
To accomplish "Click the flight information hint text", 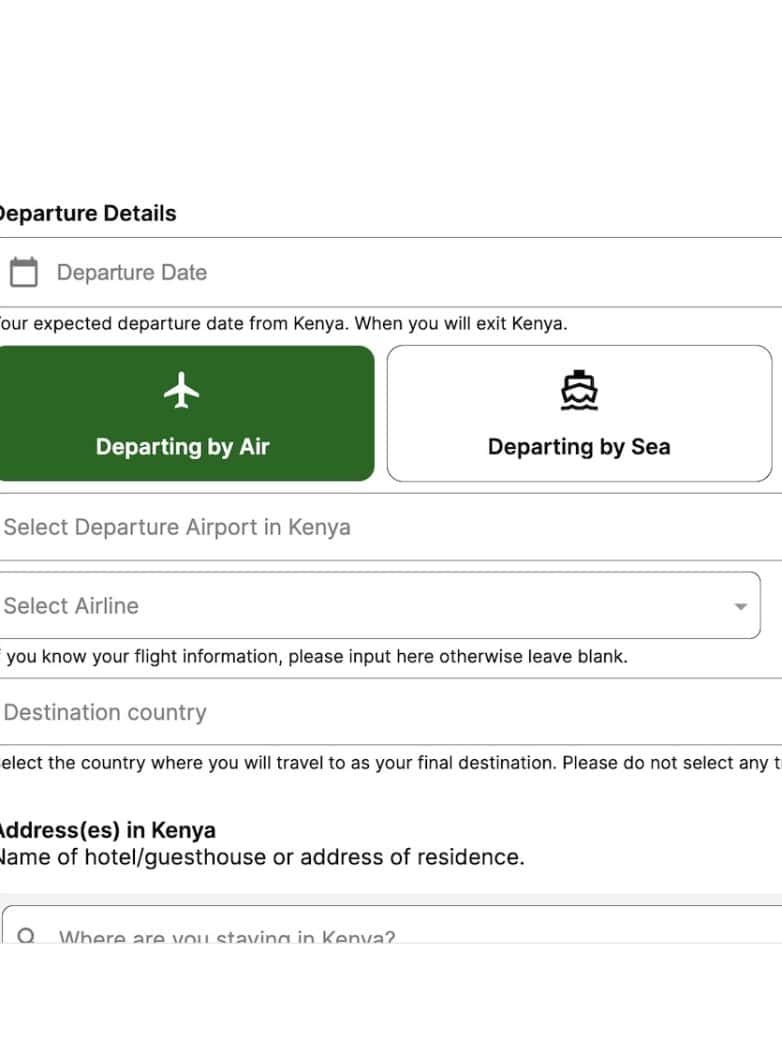I will tap(316, 657).
